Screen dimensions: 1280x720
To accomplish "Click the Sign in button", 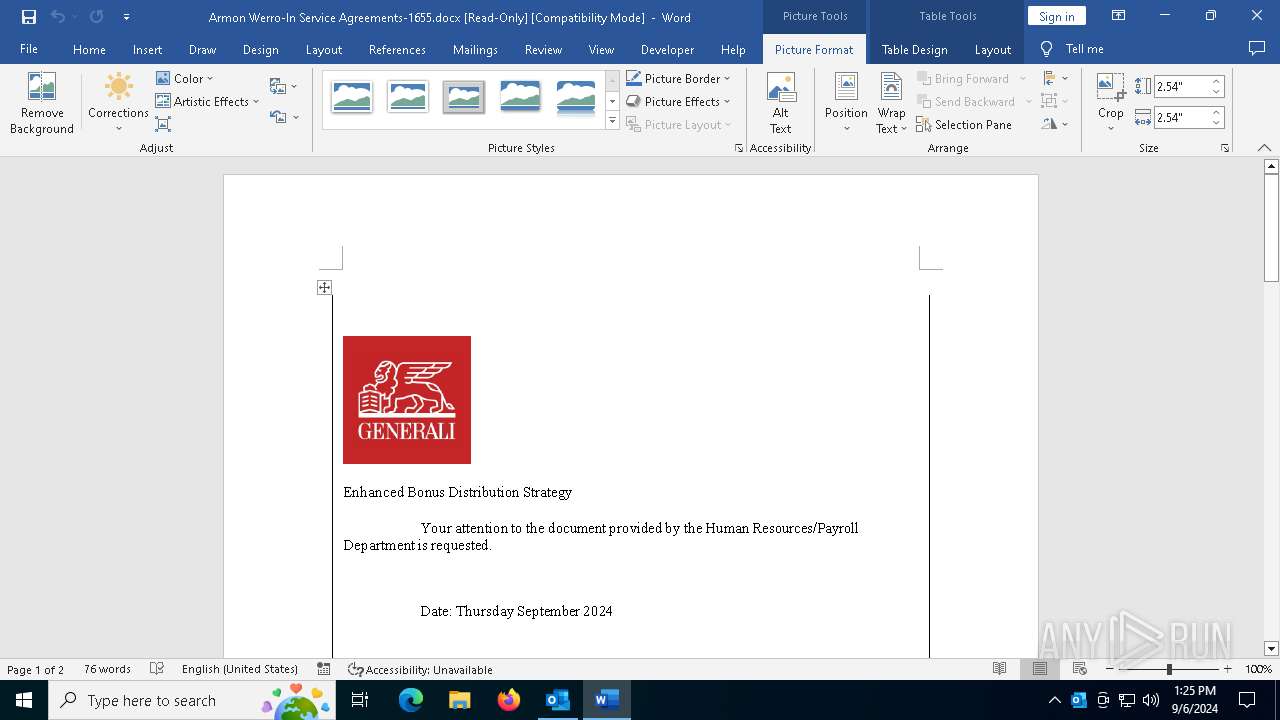I will click(1056, 16).
